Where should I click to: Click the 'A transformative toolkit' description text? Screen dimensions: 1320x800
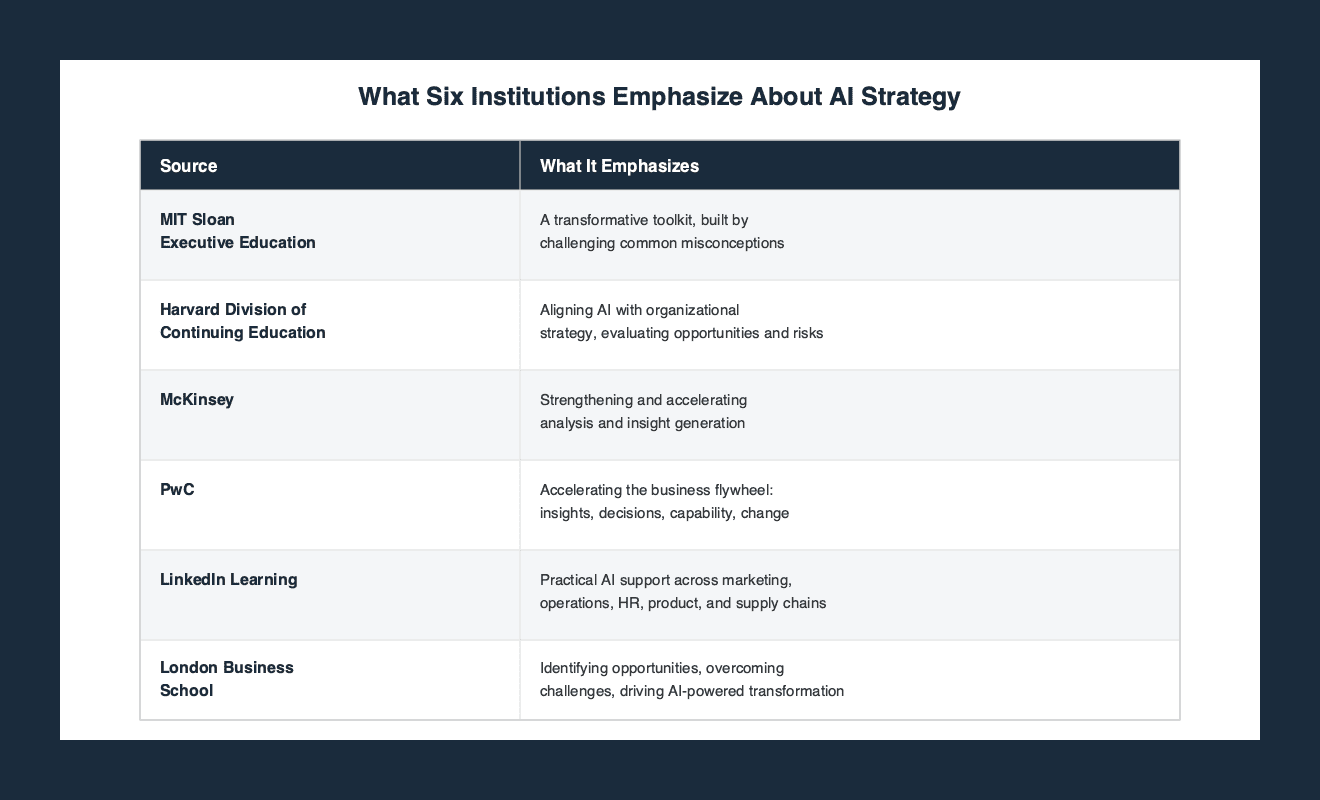(662, 231)
